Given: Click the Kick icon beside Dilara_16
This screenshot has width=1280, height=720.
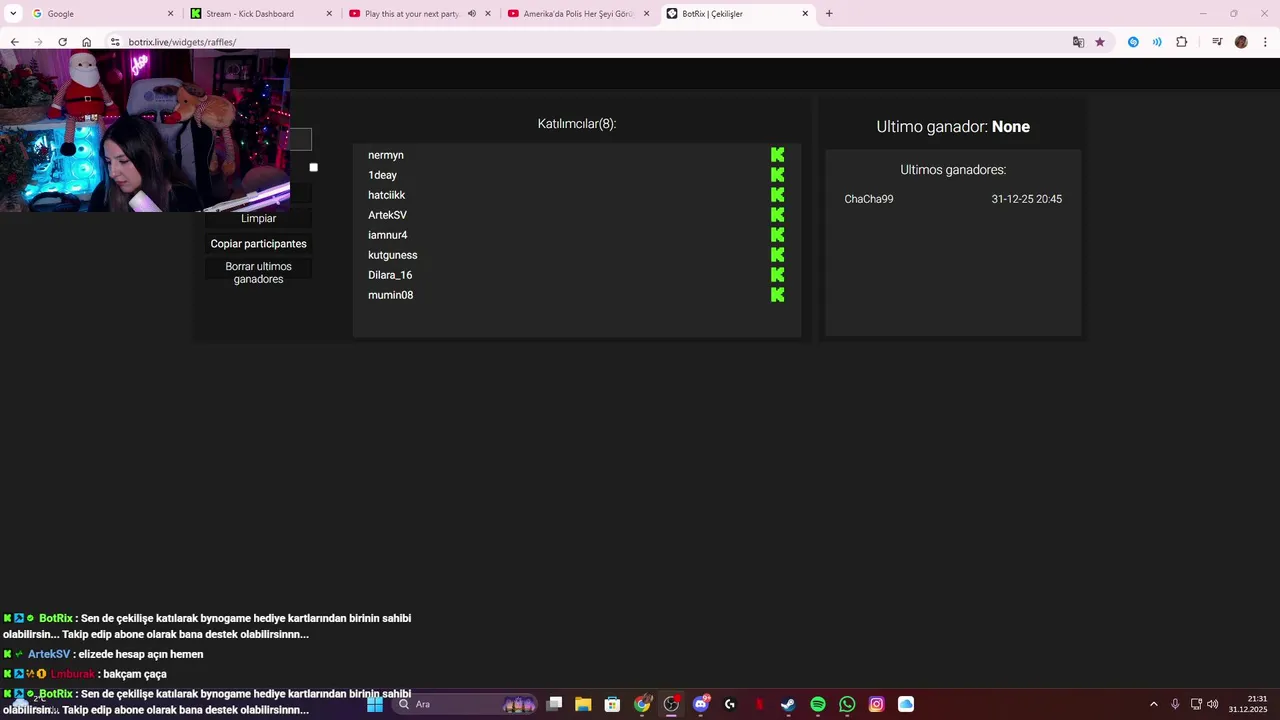Looking at the screenshot, I should pyautogui.click(x=777, y=275).
